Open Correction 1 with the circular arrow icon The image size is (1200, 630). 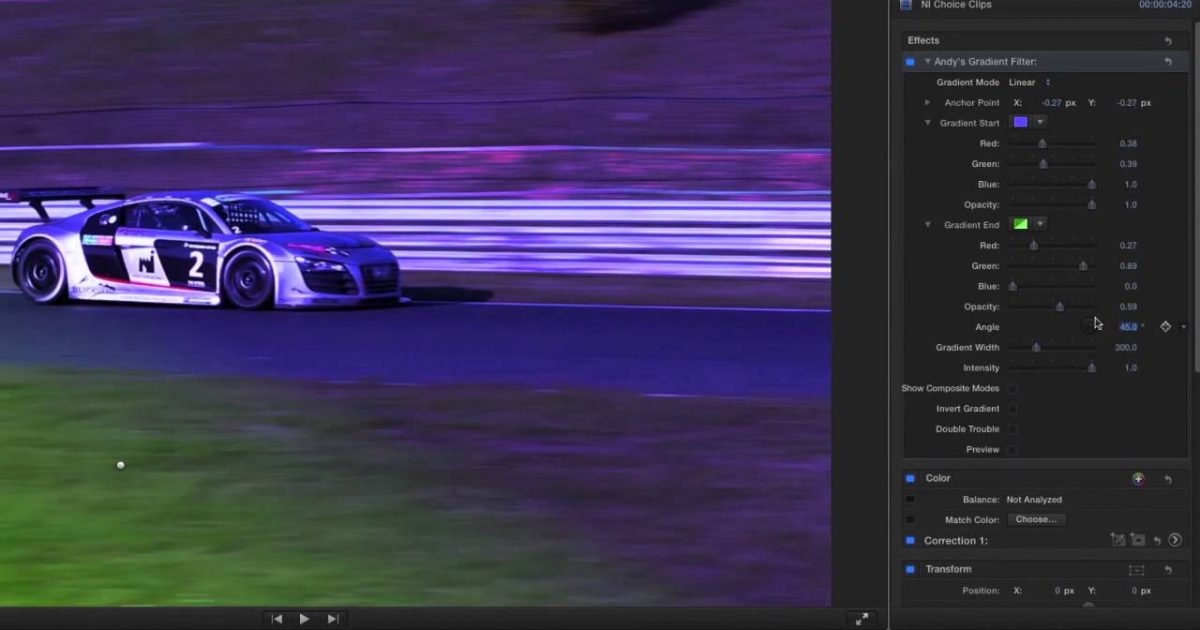coord(1176,539)
